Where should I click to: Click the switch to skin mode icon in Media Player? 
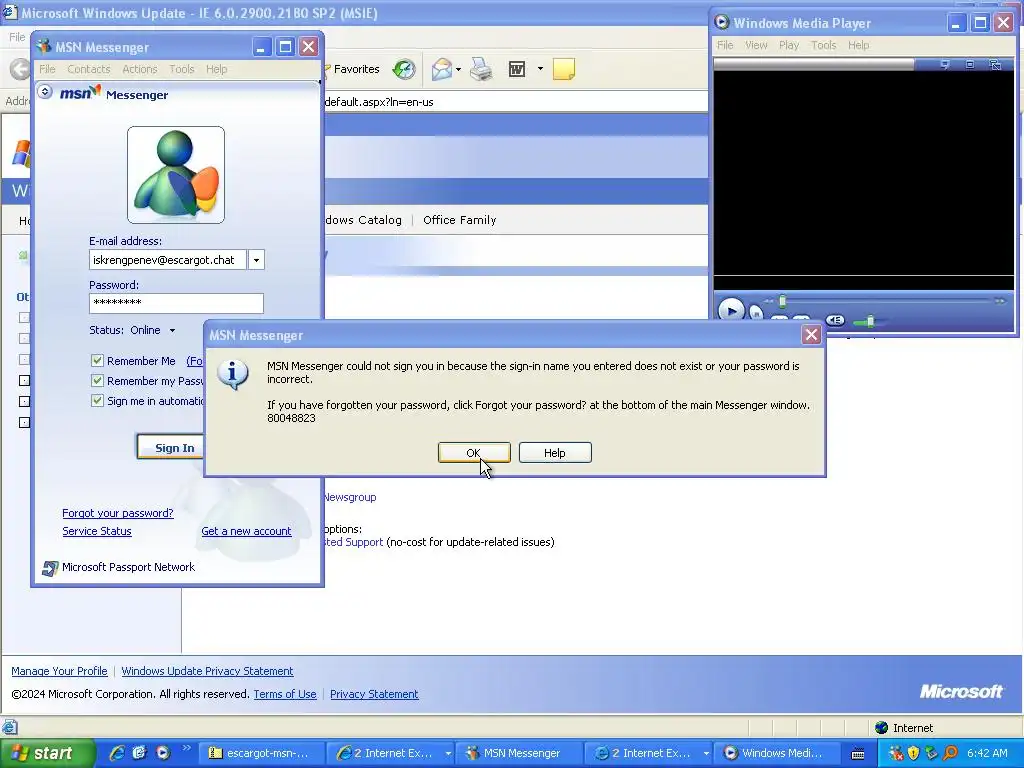coord(995,64)
